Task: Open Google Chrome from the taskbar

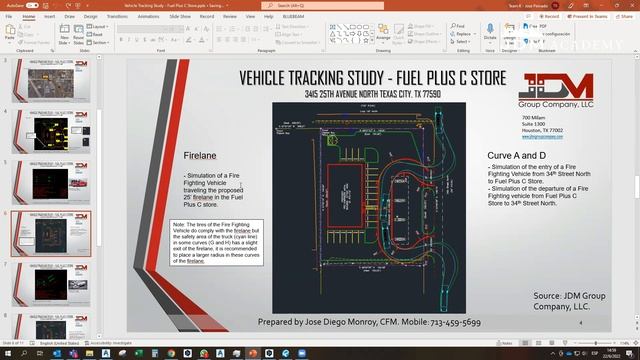Action: pyautogui.click(x=171, y=353)
